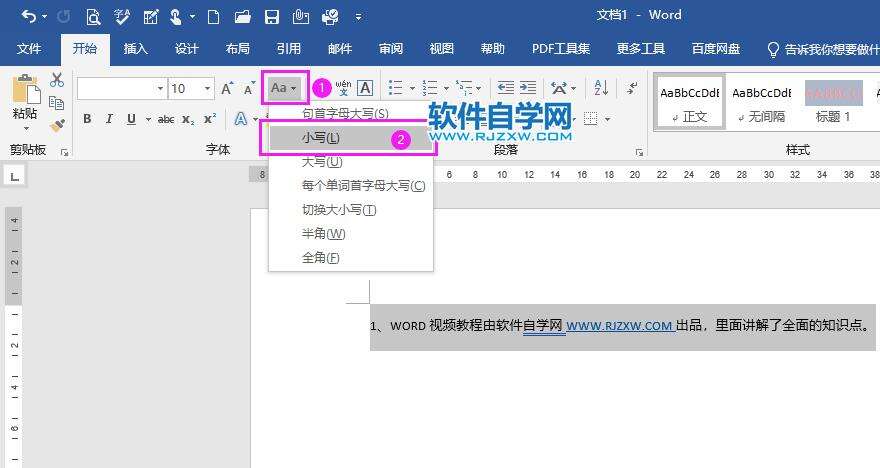Viewport: 880px width, 468px height.
Task: Open the font name dropdown
Action: click(x=160, y=89)
